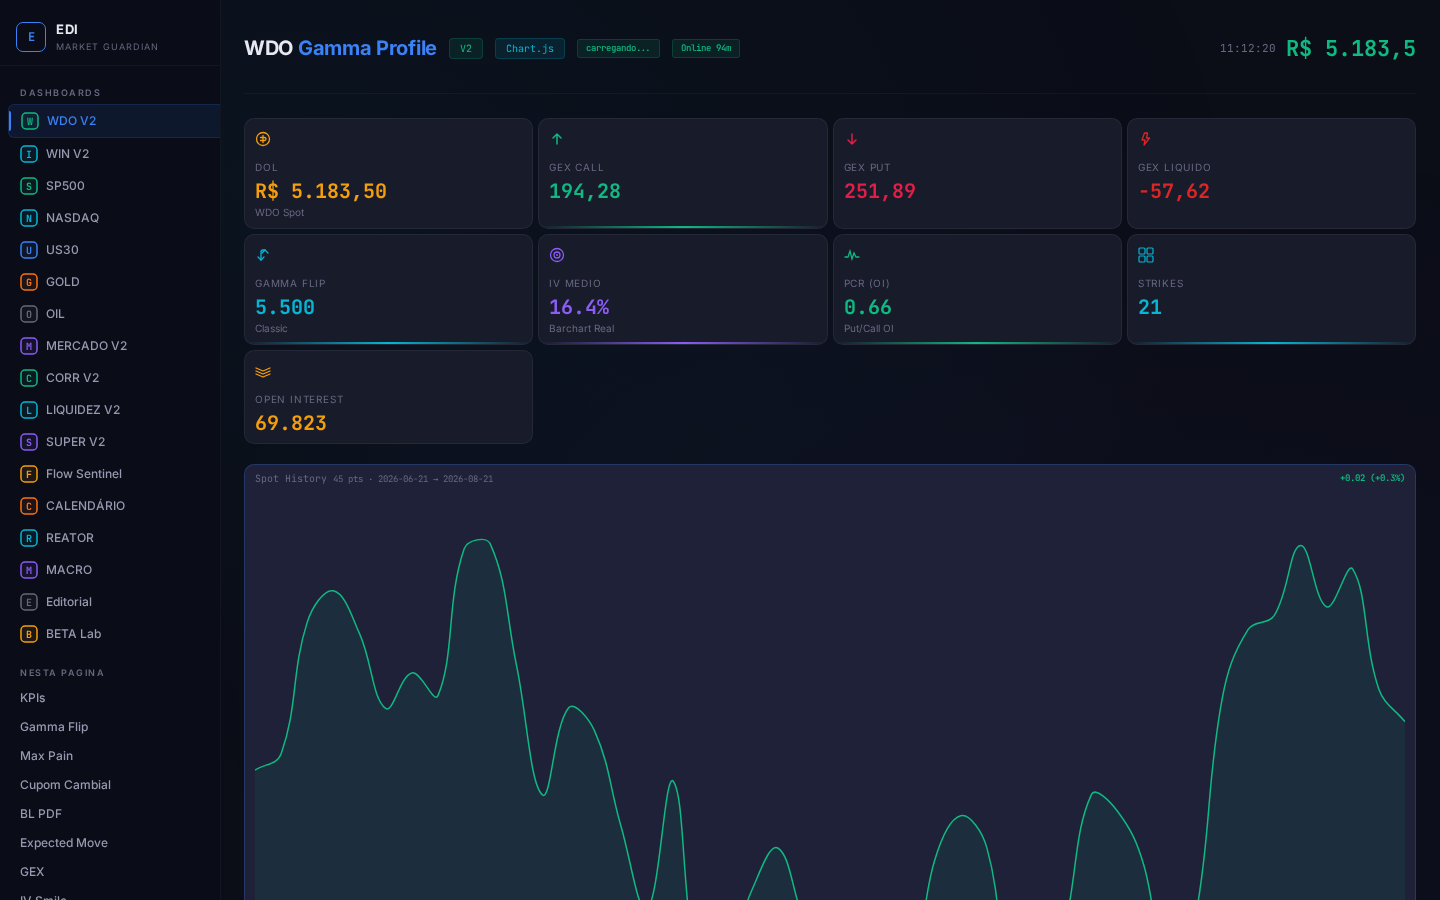Click the GEX LIQUIDO value -57,62
The width and height of the screenshot is (1440, 900).
1174,191
